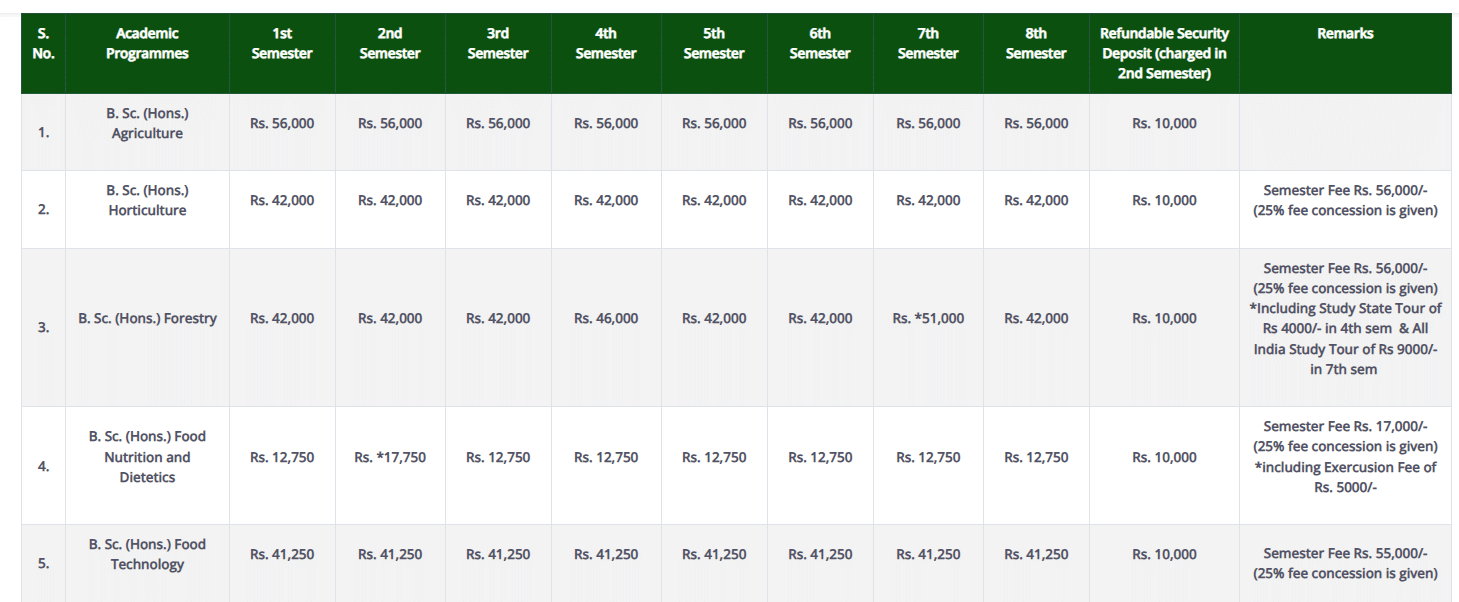Screen dimensions: 1459x602
Task: Click the Nutrition 2nd semester Rs. *17,750 fee
Action: point(390,458)
